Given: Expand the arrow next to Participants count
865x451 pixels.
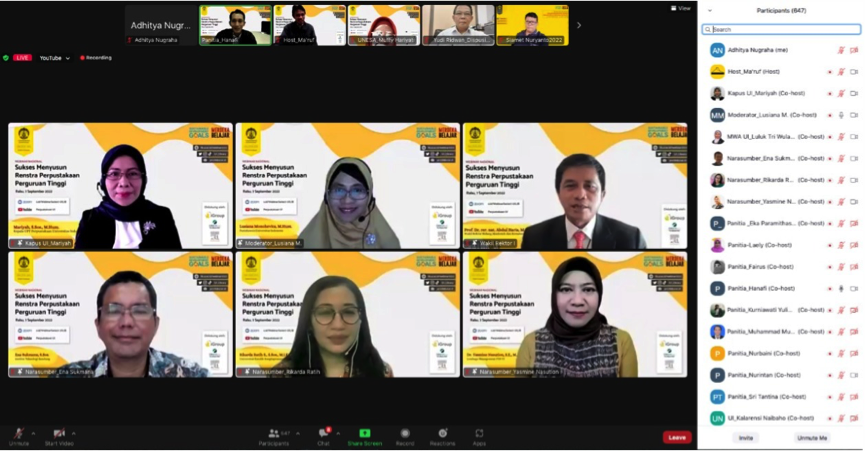Looking at the screenshot, I should [297, 433].
